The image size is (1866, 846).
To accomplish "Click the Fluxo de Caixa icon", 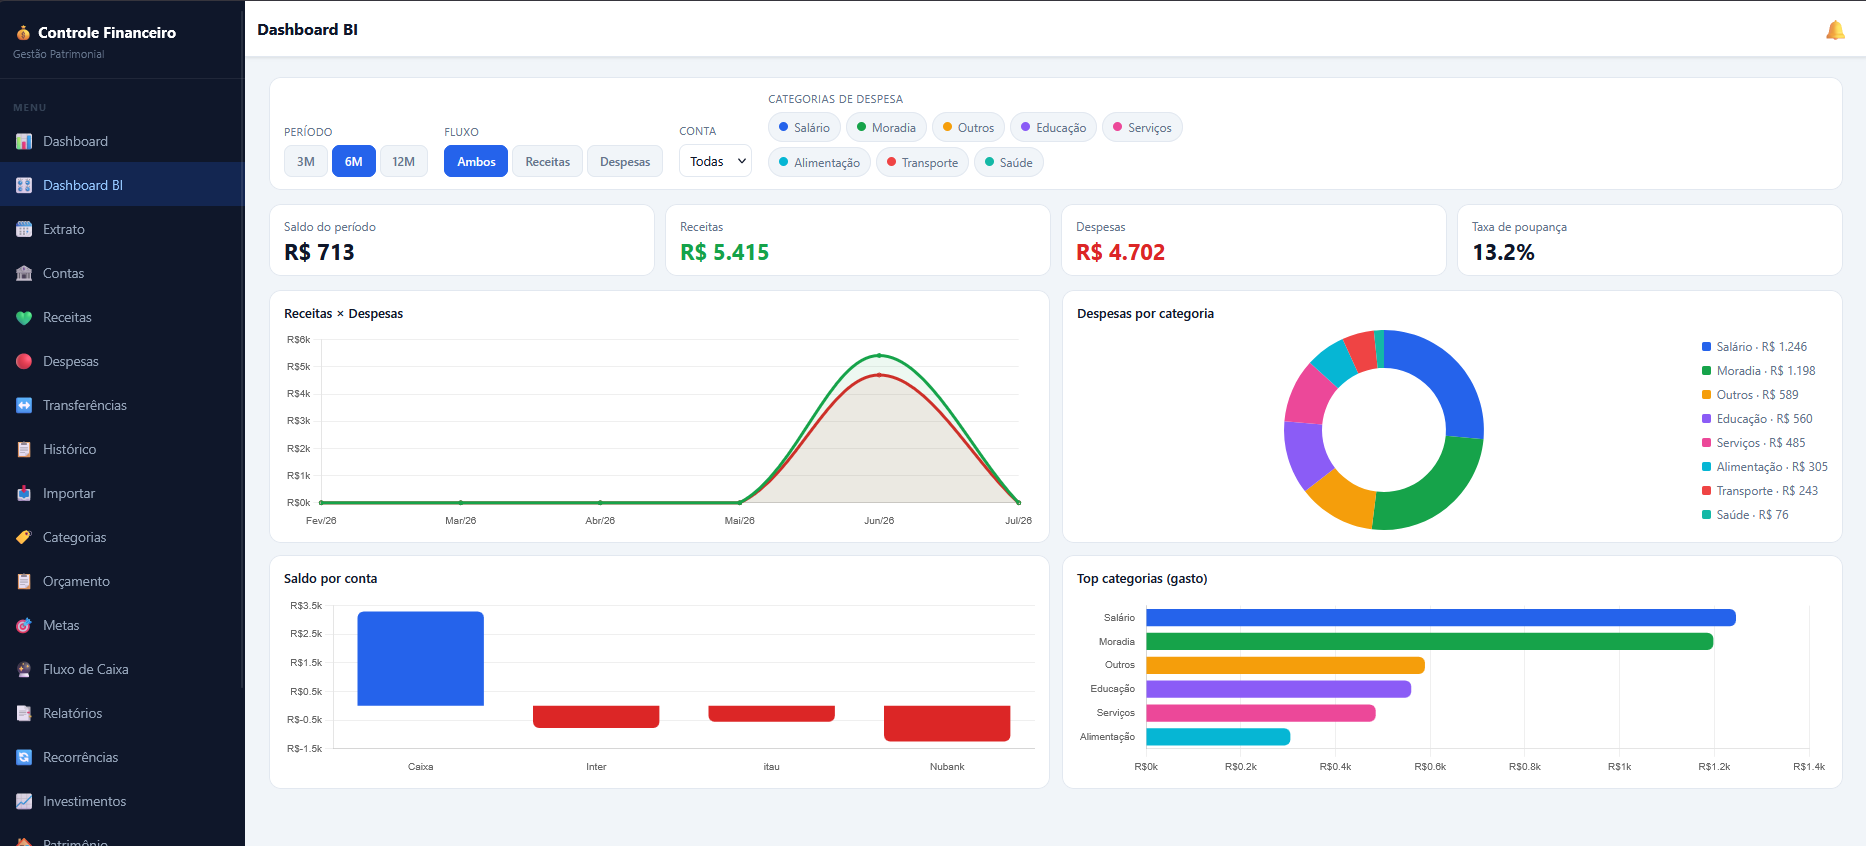I will pos(24,669).
